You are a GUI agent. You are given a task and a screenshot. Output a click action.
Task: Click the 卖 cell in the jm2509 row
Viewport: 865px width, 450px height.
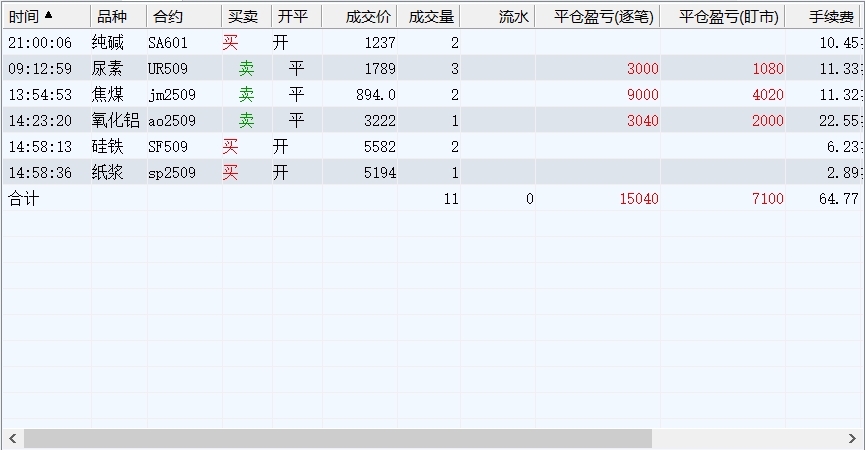pyautogui.click(x=246, y=94)
